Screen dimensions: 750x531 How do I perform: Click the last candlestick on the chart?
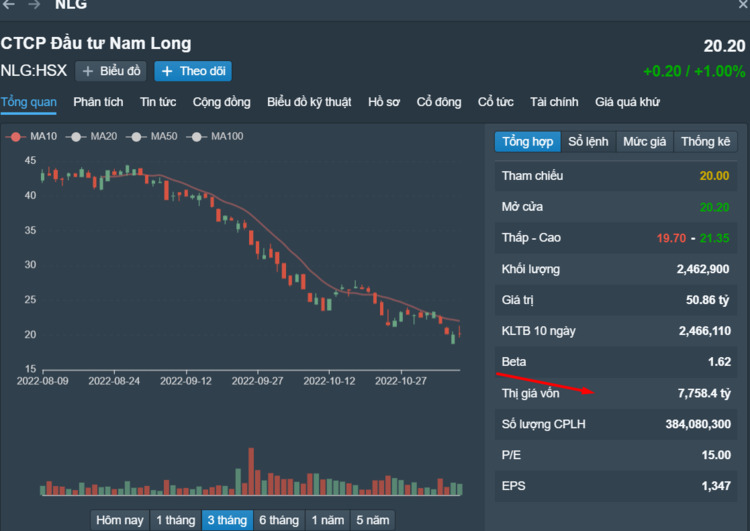(x=459, y=332)
